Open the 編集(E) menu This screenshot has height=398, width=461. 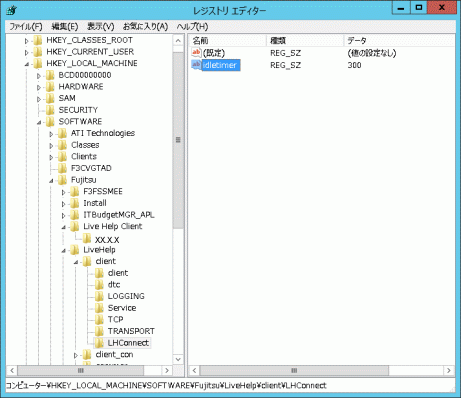tap(65, 26)
